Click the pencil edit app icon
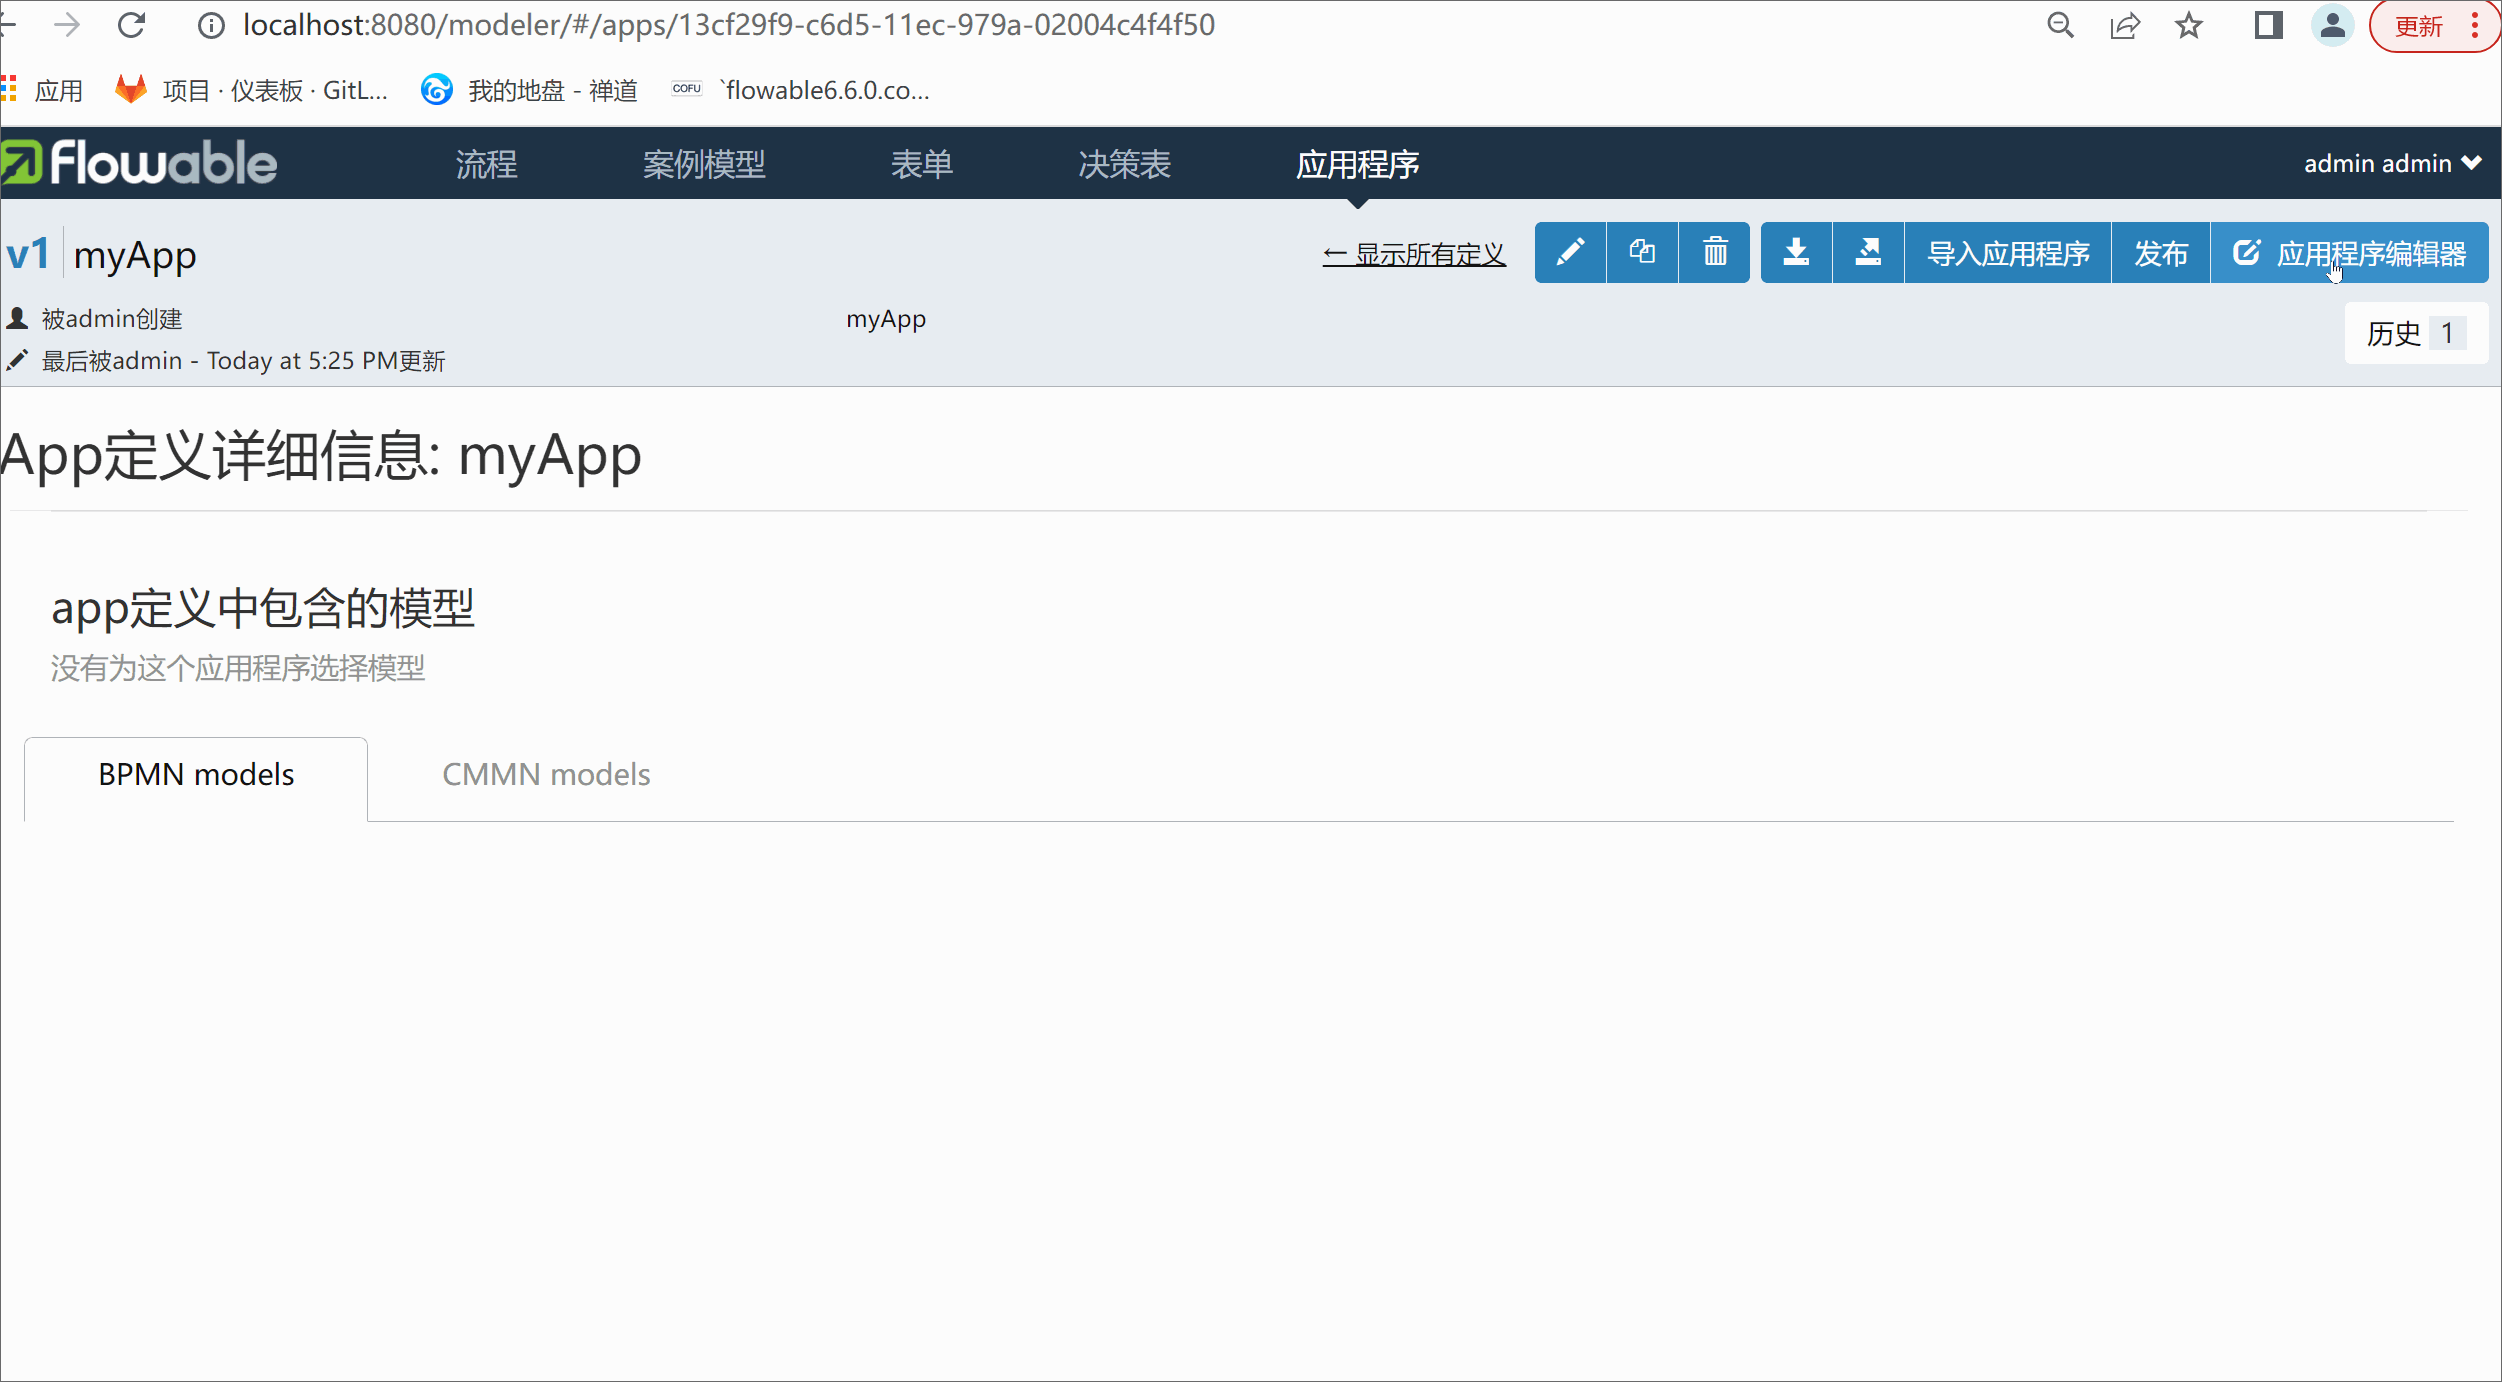This screenshot has width=2502, height=1382. [1570, 253]
